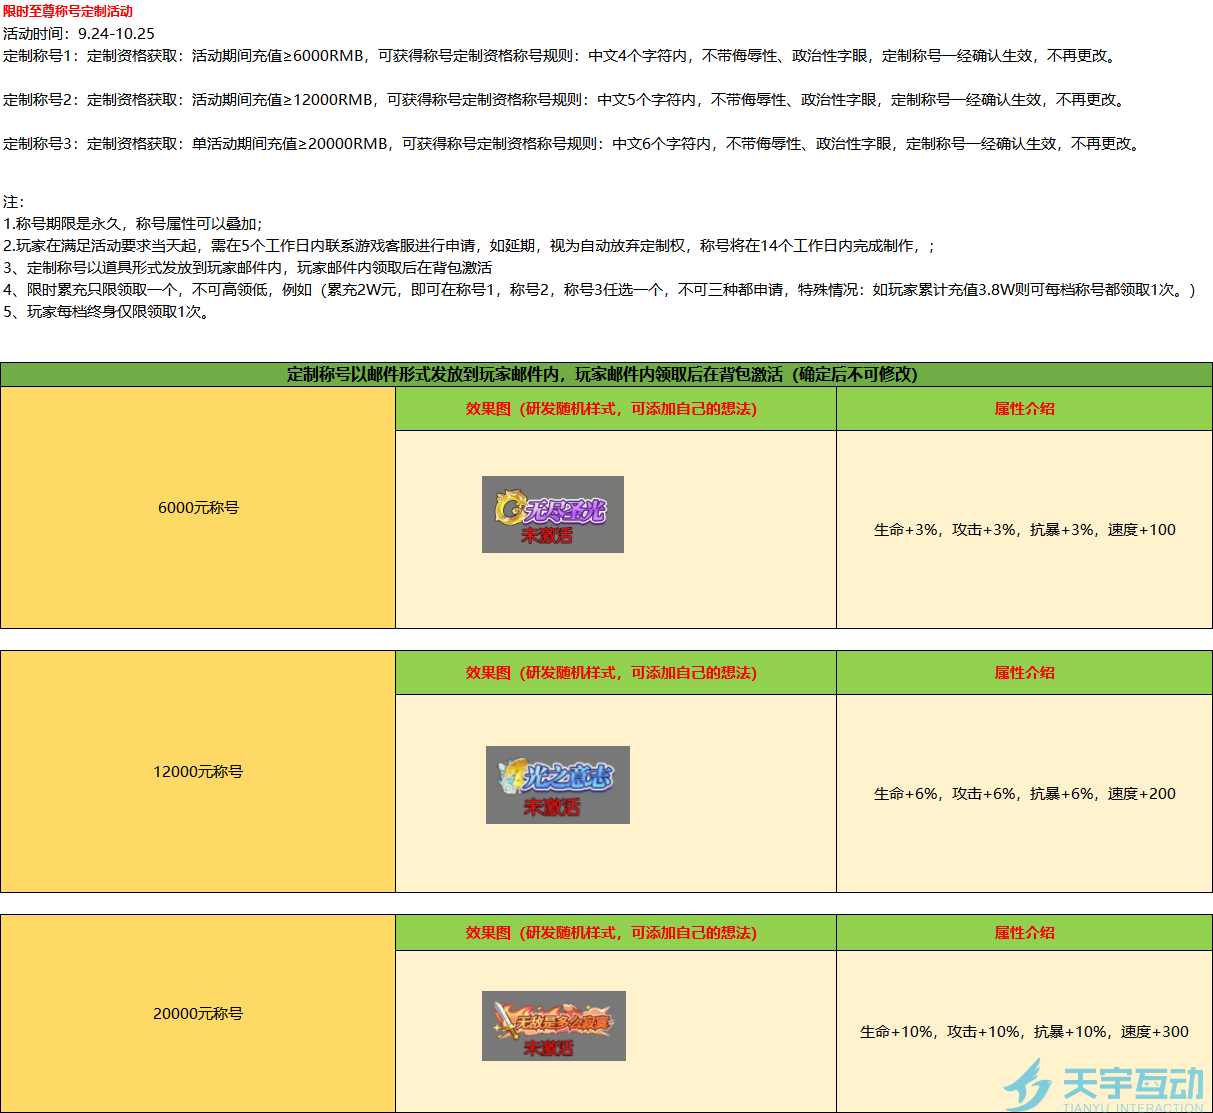Click the 效果图 header in the 20000元称号 table
This screenshot has height=1113, width=1213.
click(x=616, y=933)
